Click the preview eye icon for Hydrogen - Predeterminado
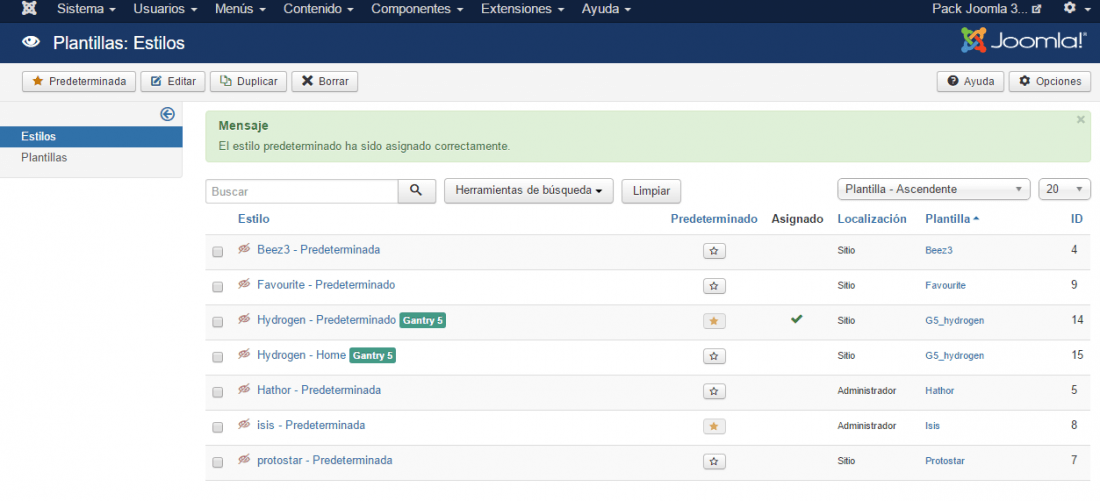The height and width of the screenshot is (501, 1100). click(244, 319)
